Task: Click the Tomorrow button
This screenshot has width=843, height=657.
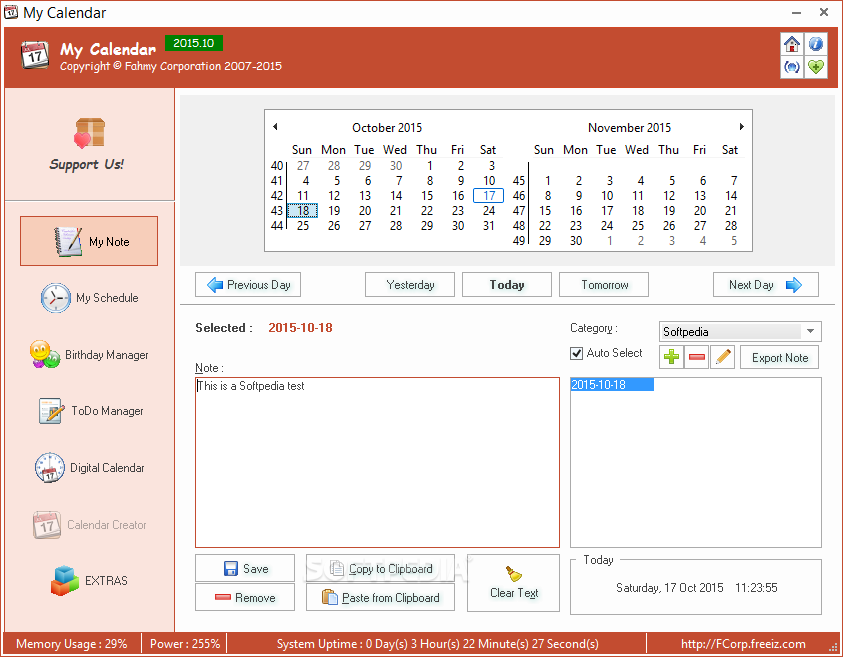Action: pyautogui.click(x=604, y=284)
